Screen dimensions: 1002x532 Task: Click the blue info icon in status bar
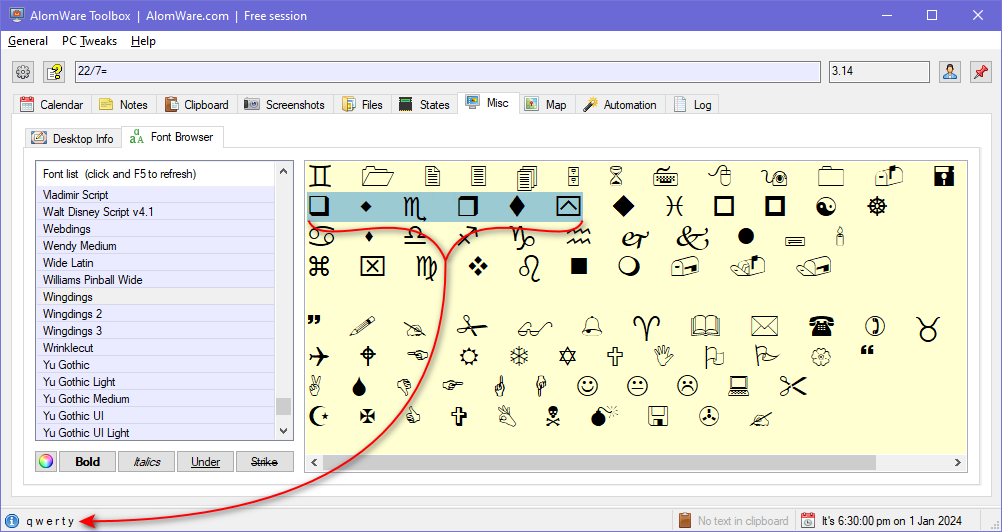click(12, 520)
